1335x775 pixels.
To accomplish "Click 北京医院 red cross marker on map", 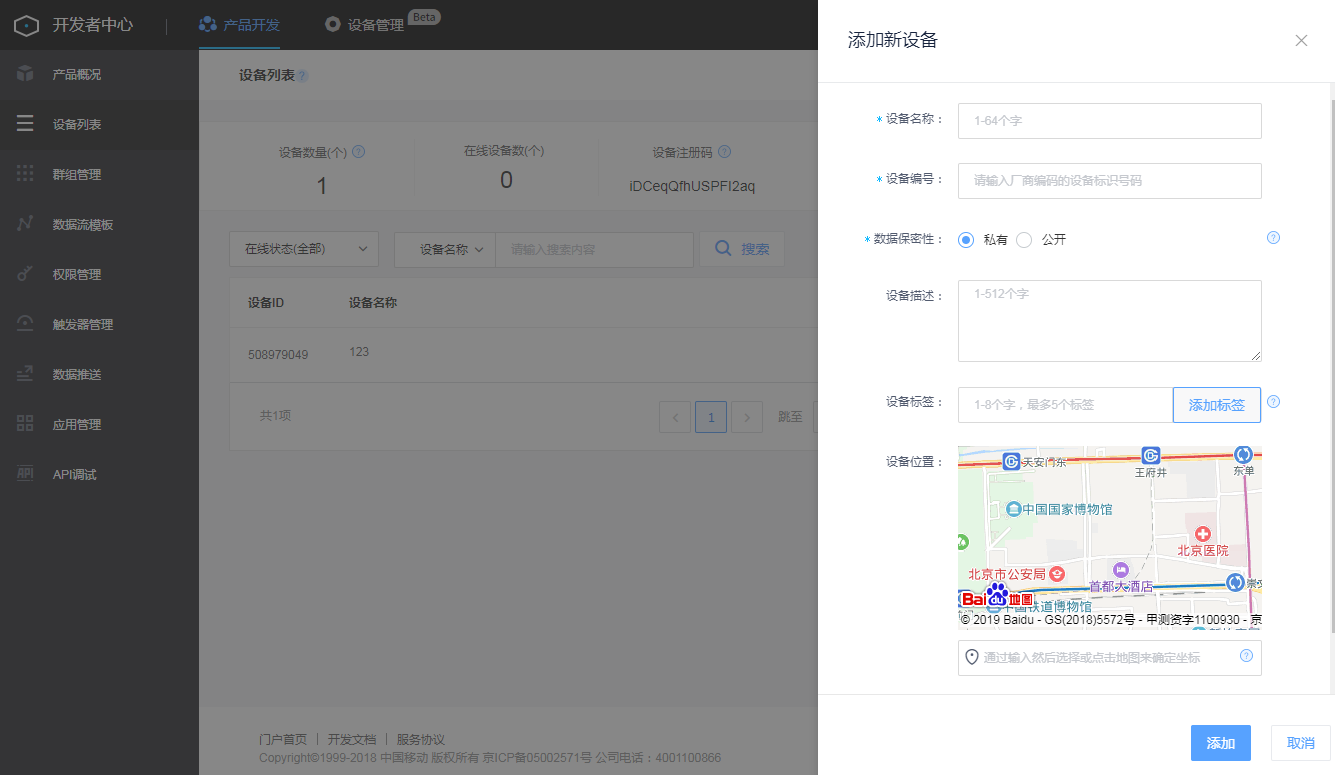I will [1203, 534].
